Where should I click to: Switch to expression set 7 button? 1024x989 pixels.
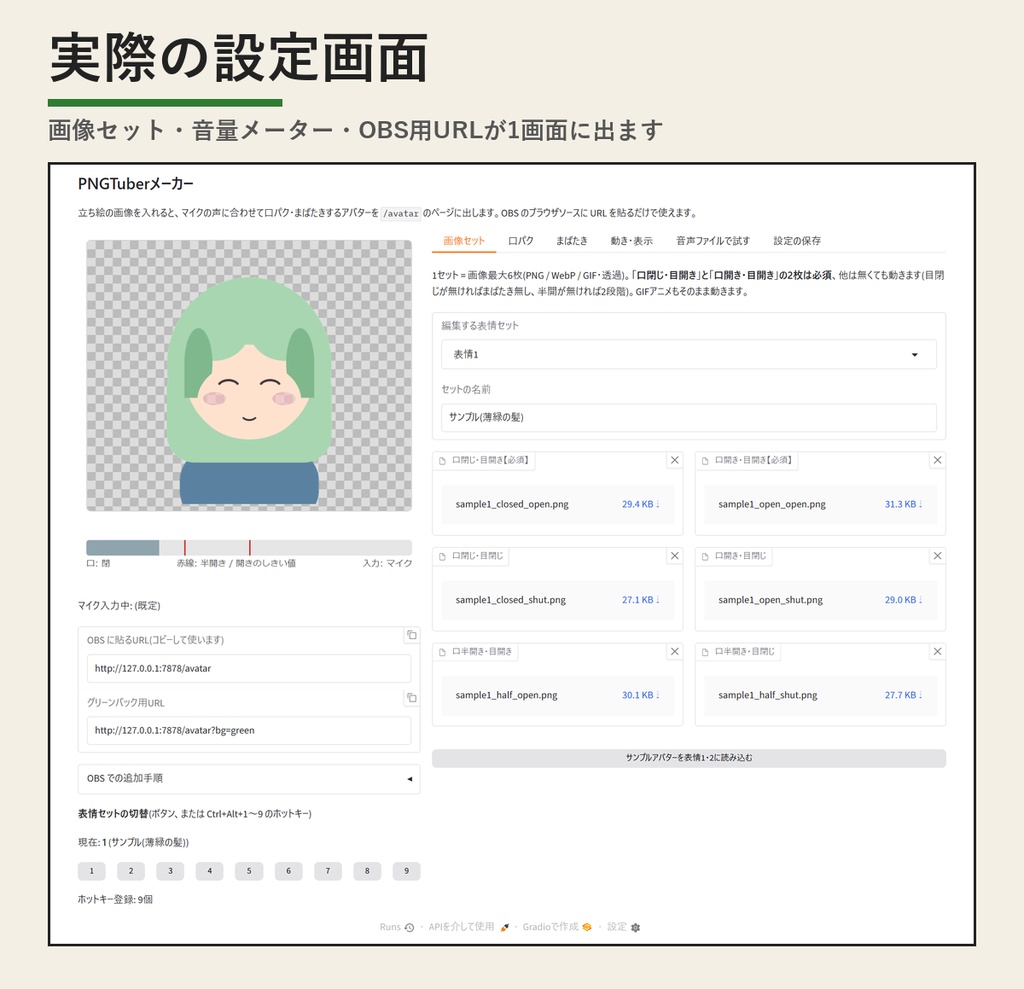pos(328,871)
